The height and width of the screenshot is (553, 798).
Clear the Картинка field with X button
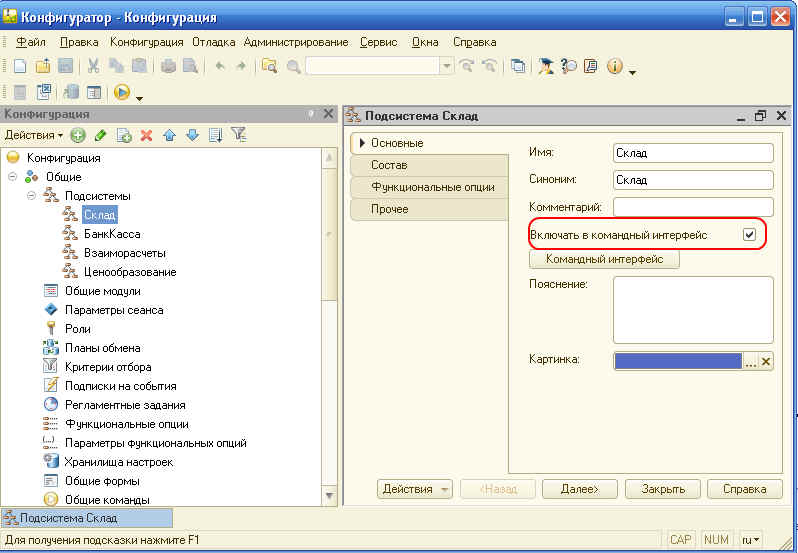point(765,362)
